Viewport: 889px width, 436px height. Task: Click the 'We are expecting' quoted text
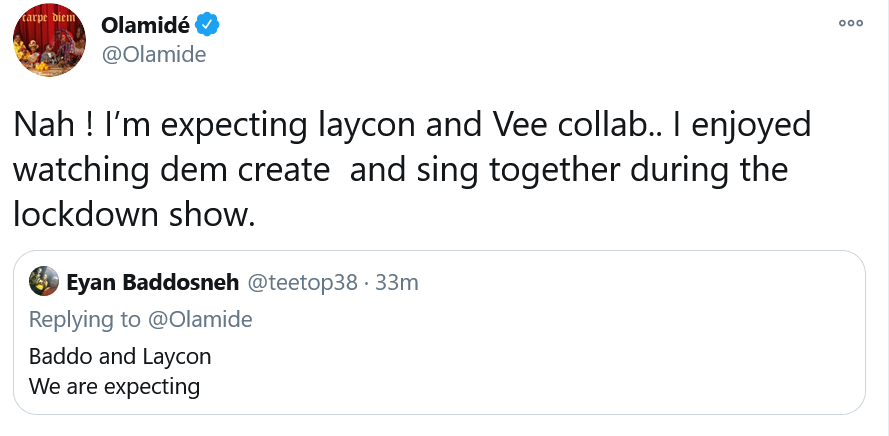(114, 387)
